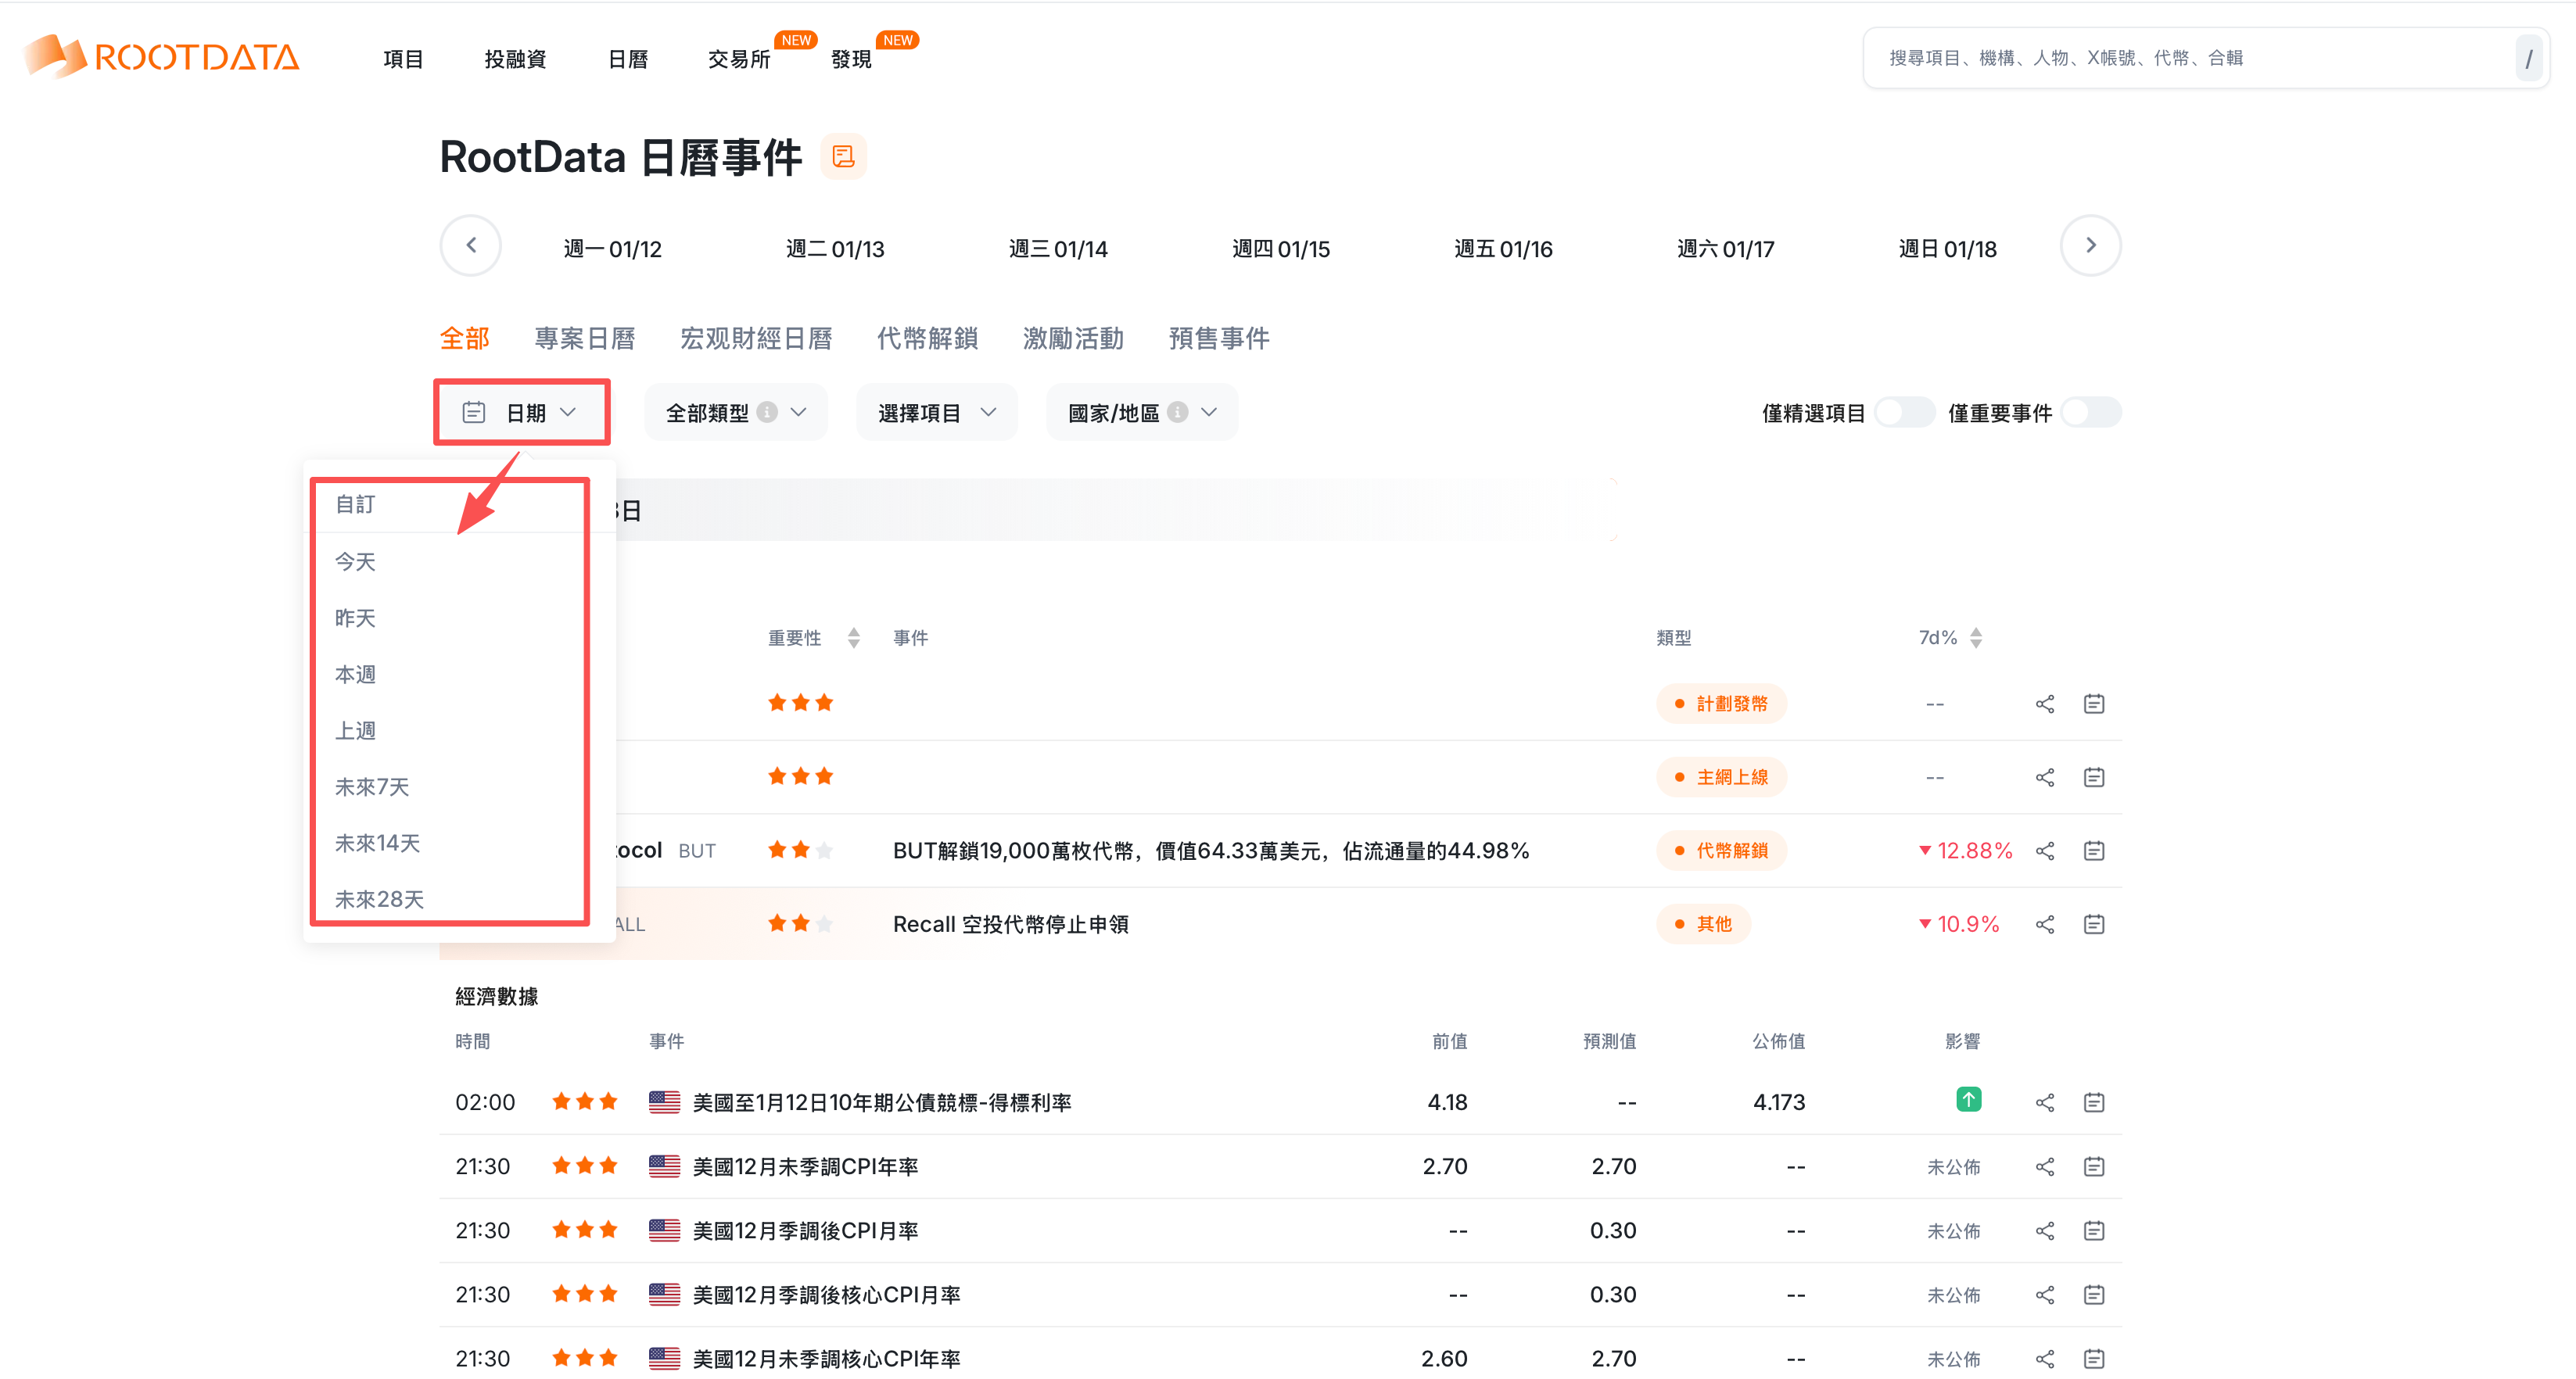This screenshot has height=1379, width=2576.
Task: Click the calendar icon for the 10年期公債競標 row
Action: [x=2093, y=1102]
